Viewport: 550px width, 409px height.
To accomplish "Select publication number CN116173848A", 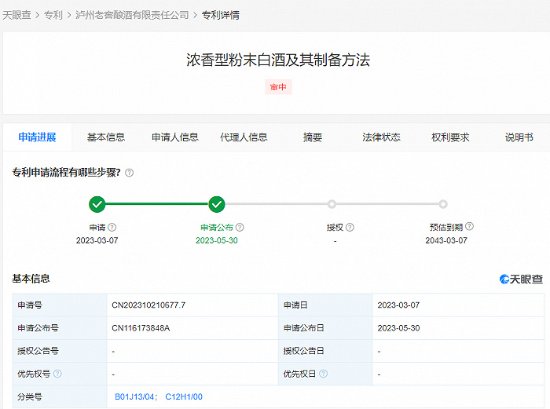I will point(141,328).
